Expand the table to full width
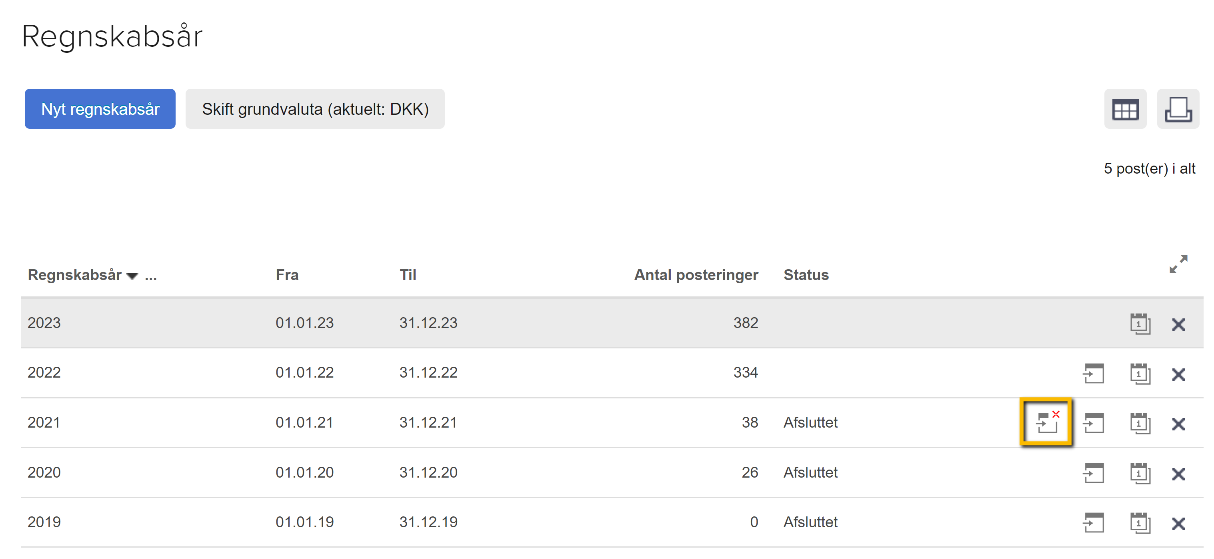This screenshot has width=1214, height=559. [1178, 265]
